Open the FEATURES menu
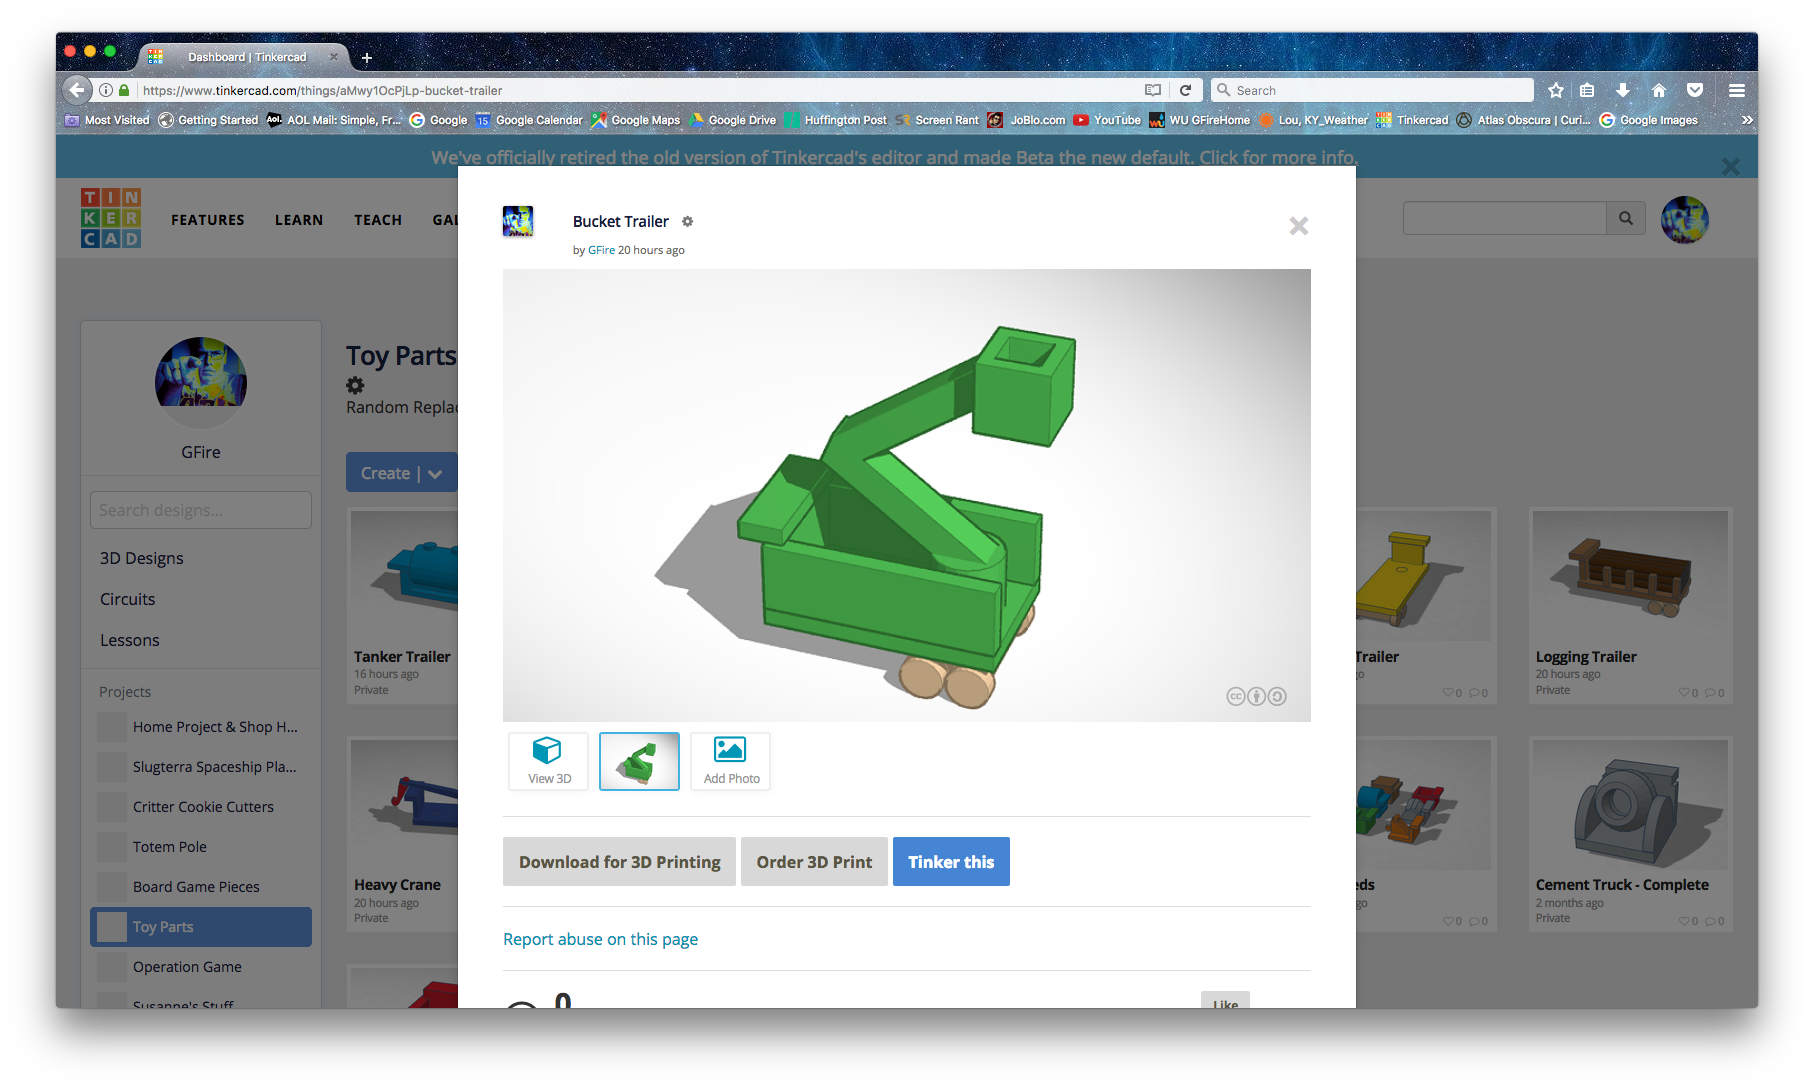 [x=208, y=220]
